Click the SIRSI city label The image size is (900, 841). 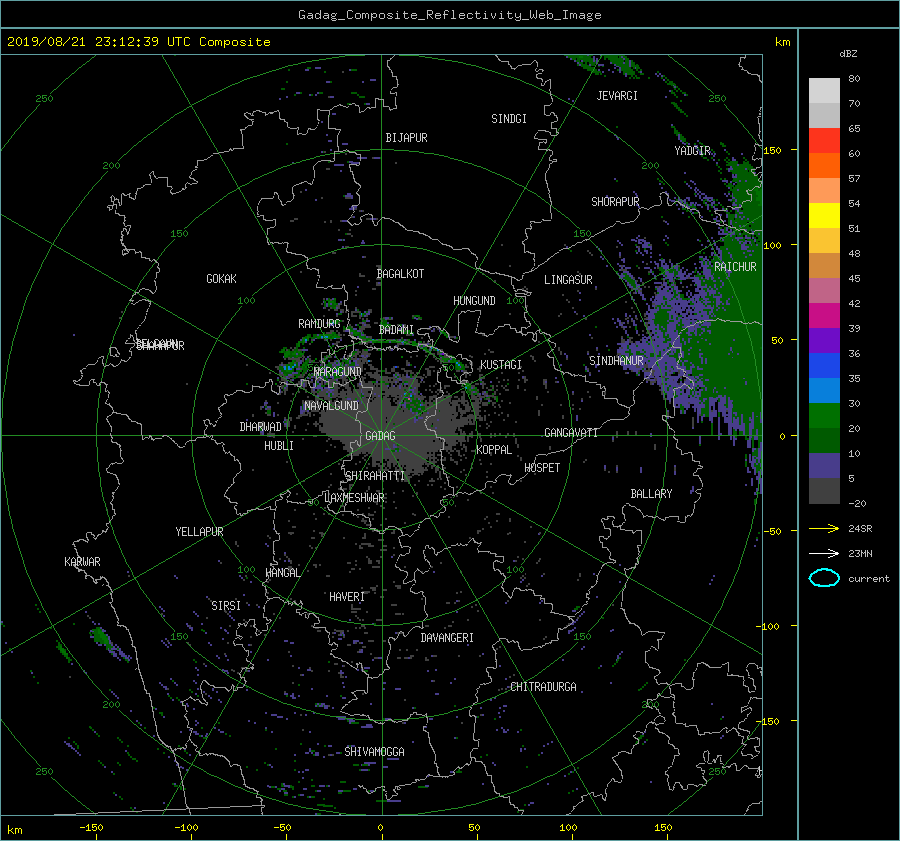point(226,606)
